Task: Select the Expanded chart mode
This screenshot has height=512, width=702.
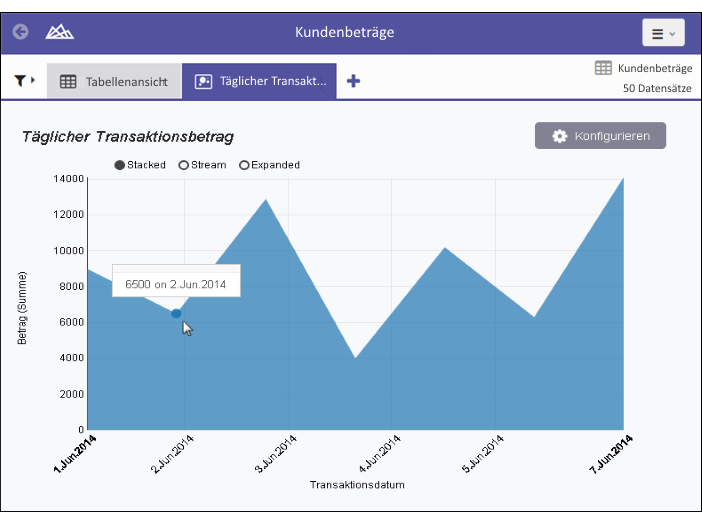Action: (x=245, y=165)
